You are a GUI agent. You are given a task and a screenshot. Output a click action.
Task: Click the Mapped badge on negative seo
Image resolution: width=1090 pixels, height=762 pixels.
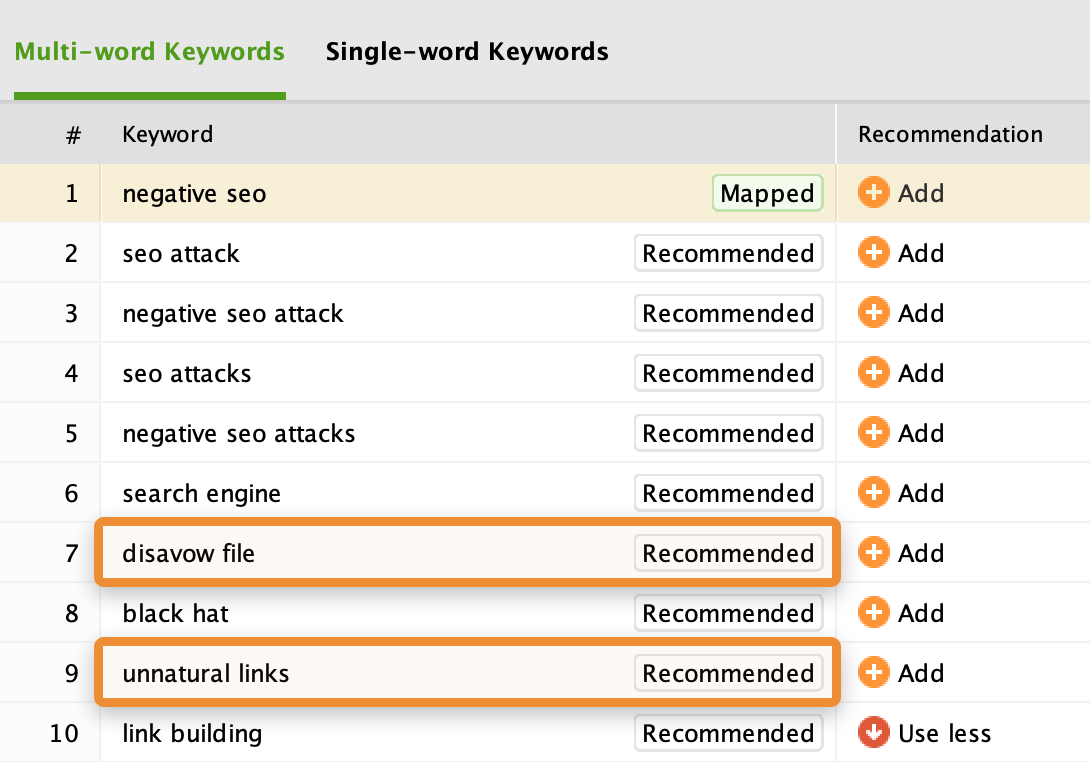tap(767, 193)
